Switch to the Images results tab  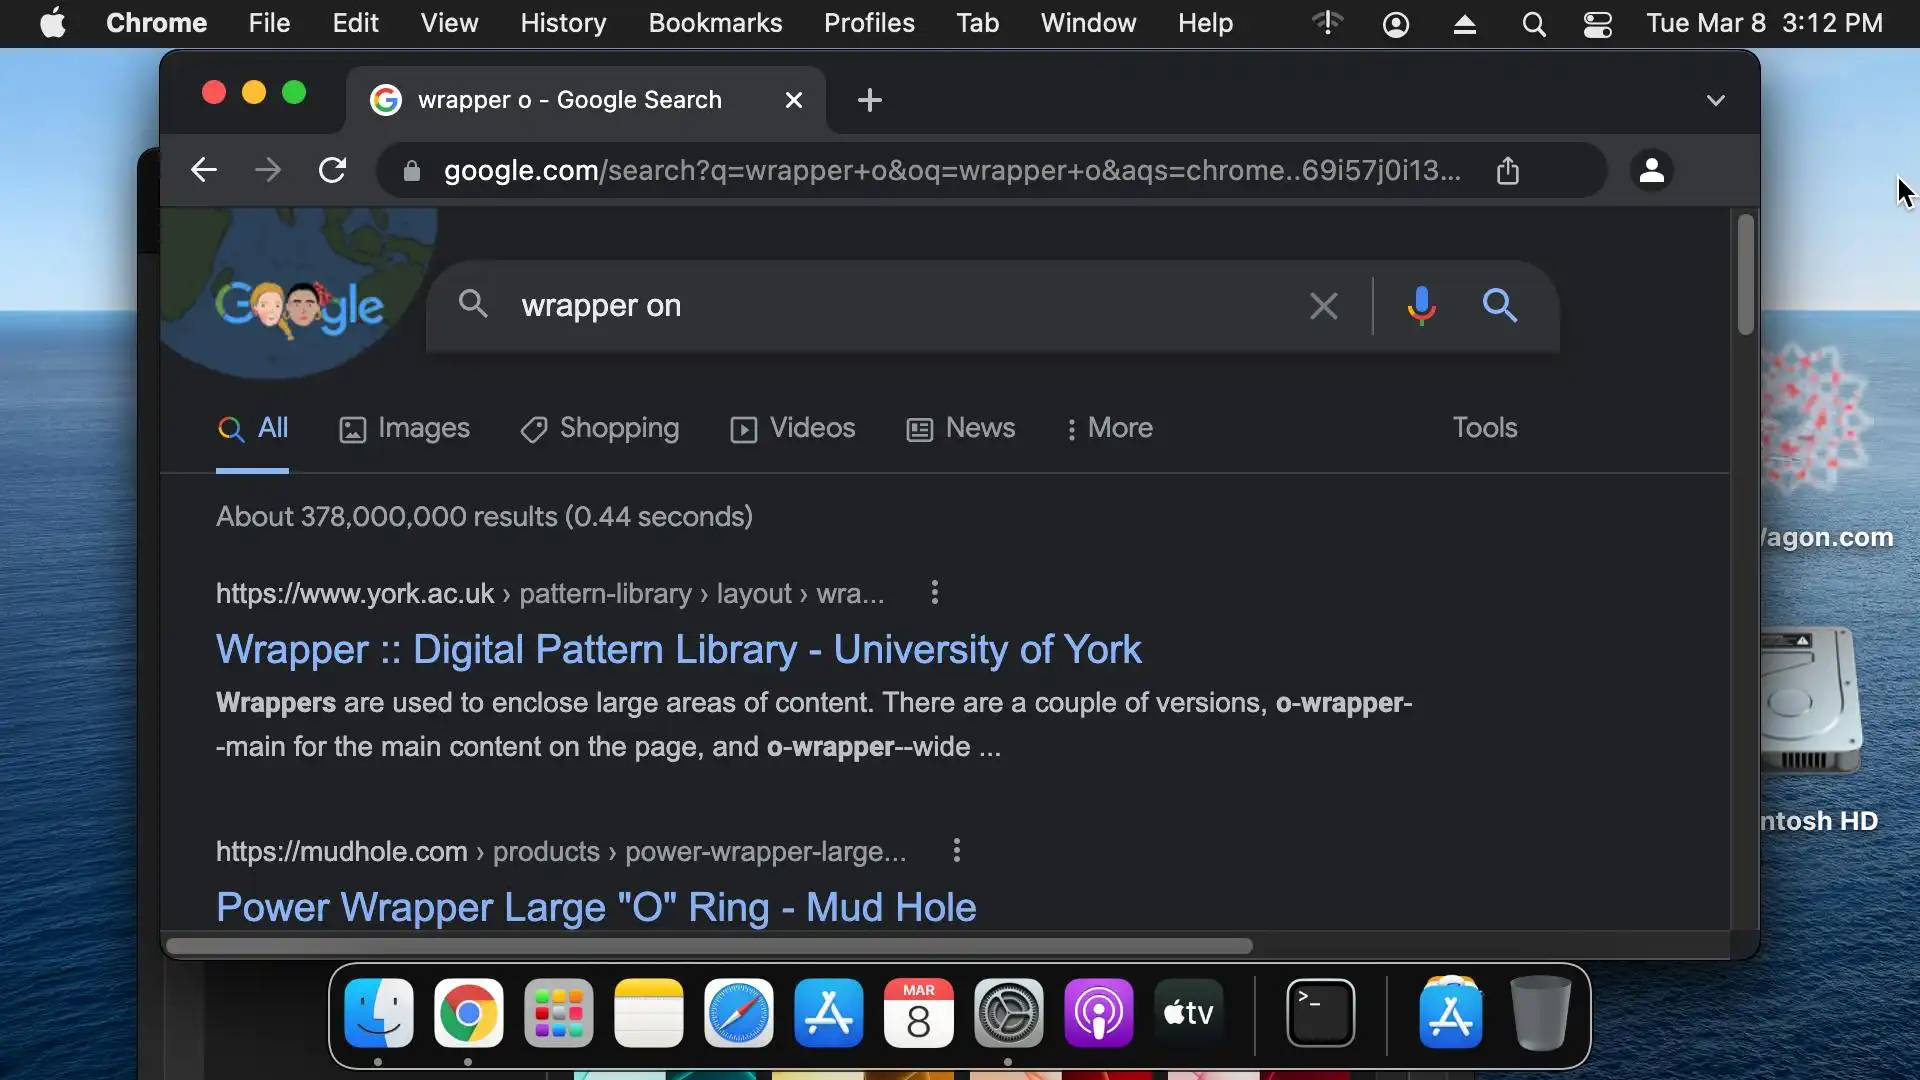point(404,428)
